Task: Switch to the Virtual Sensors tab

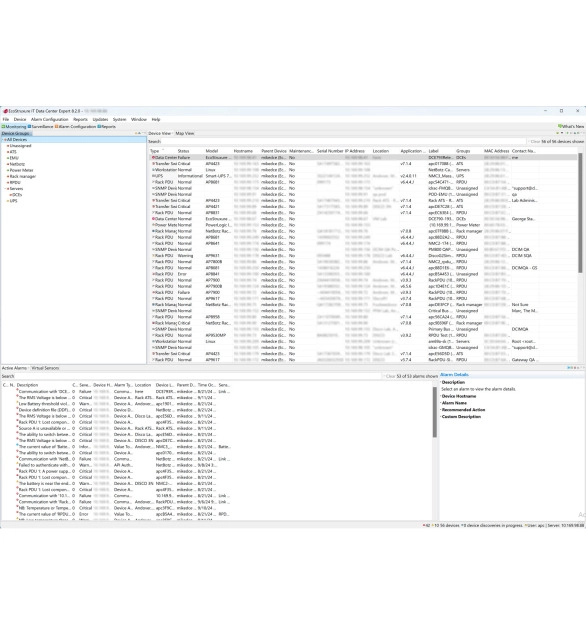Action: [45, 368]
